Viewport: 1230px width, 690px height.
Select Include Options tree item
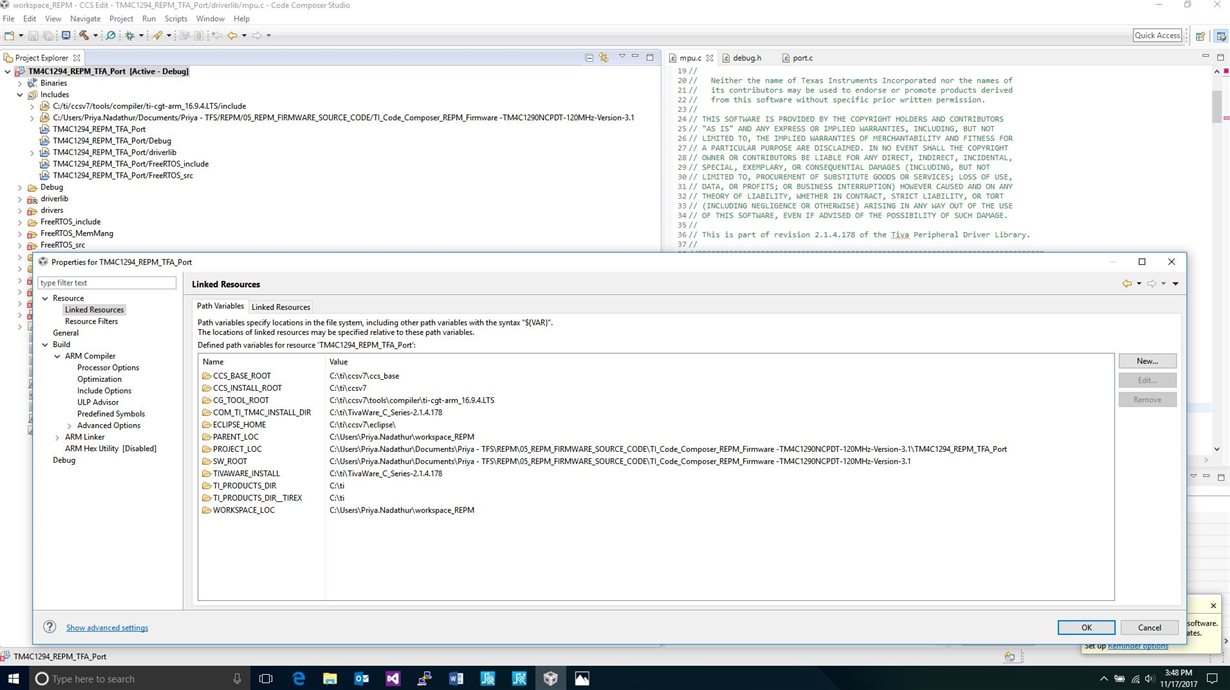(x=104, y=391)
